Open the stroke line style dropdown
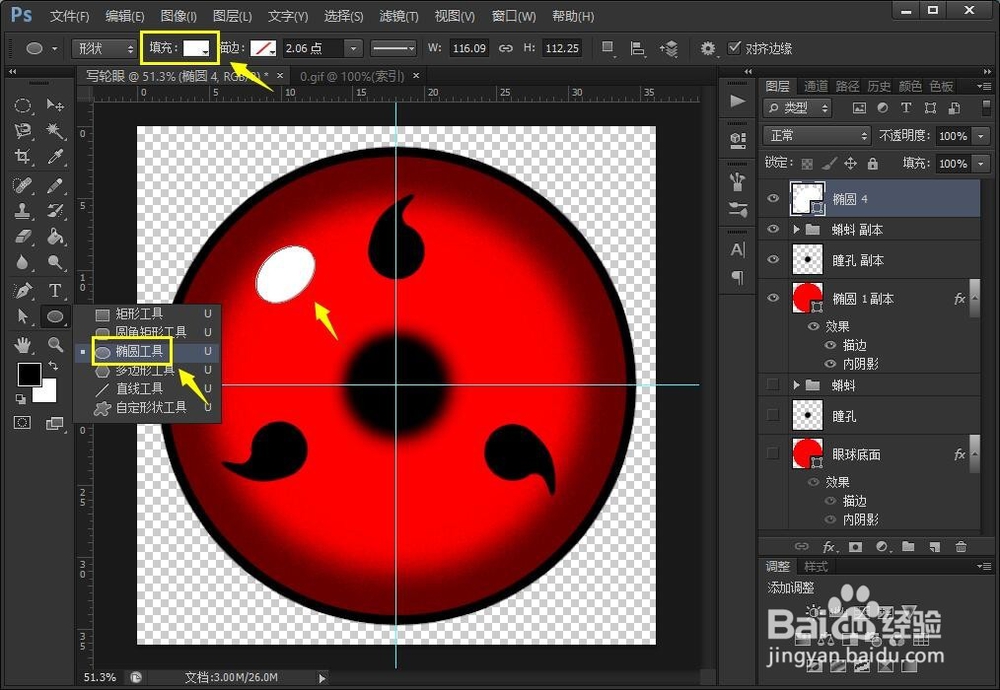 click(x=393, y=48)
